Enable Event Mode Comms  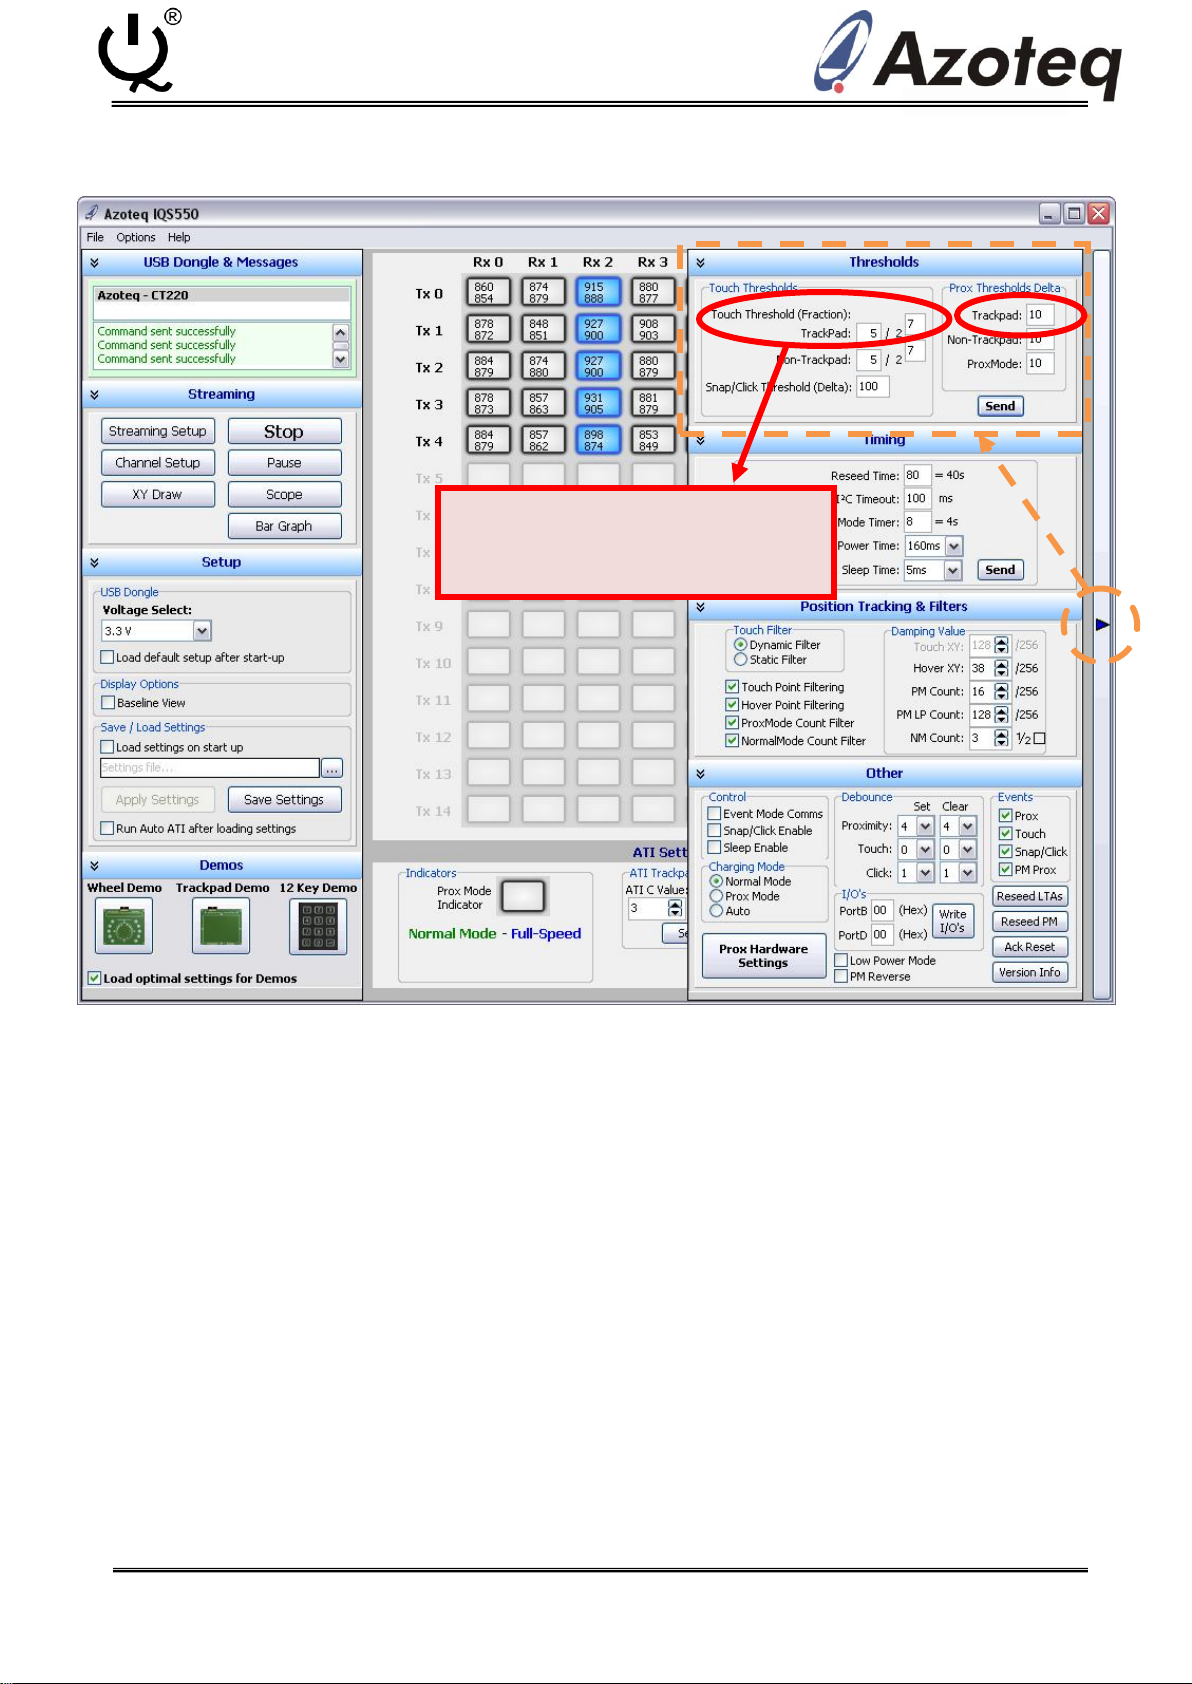(x=714, y=814)
